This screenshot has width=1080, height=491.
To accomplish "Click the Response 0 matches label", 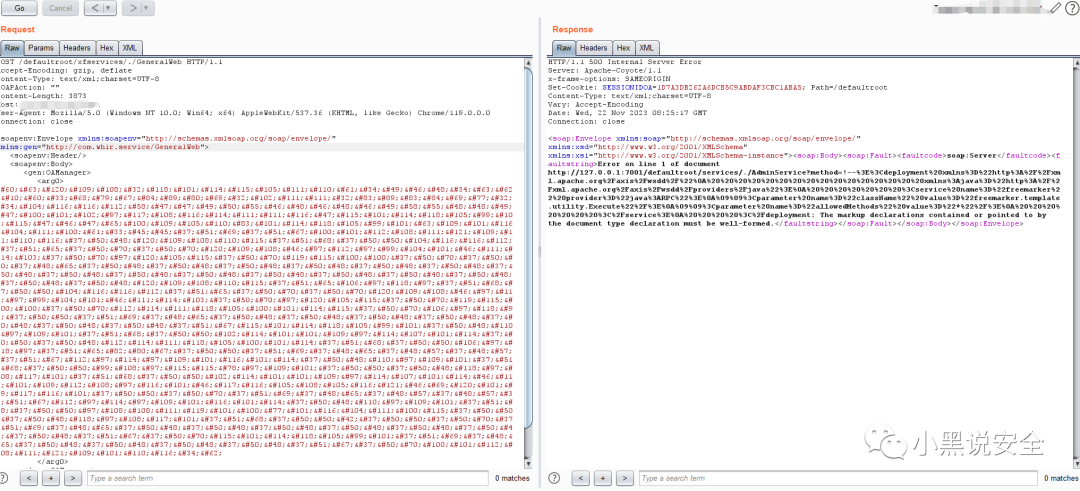I will pyautogui.click(x=1061, y=478).
